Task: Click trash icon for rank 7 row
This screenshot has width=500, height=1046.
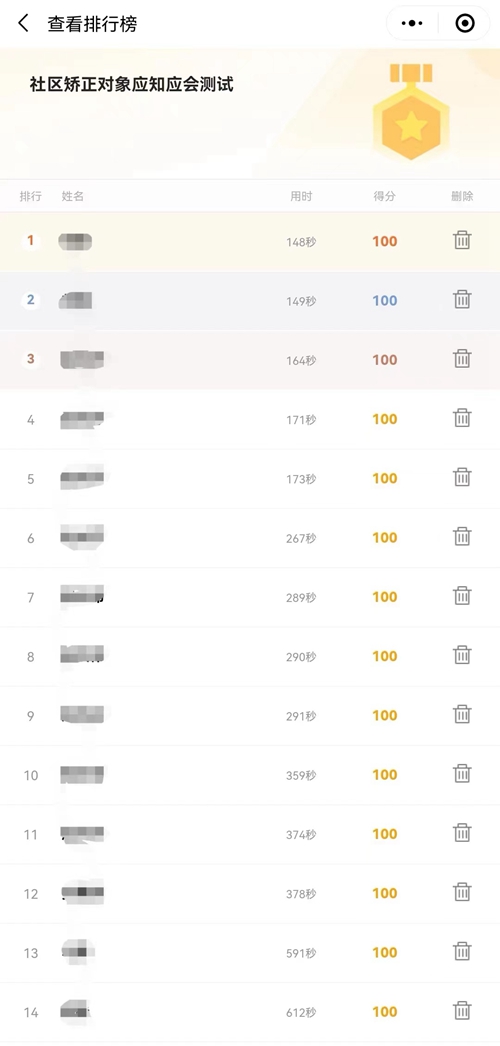Action: 462,596
